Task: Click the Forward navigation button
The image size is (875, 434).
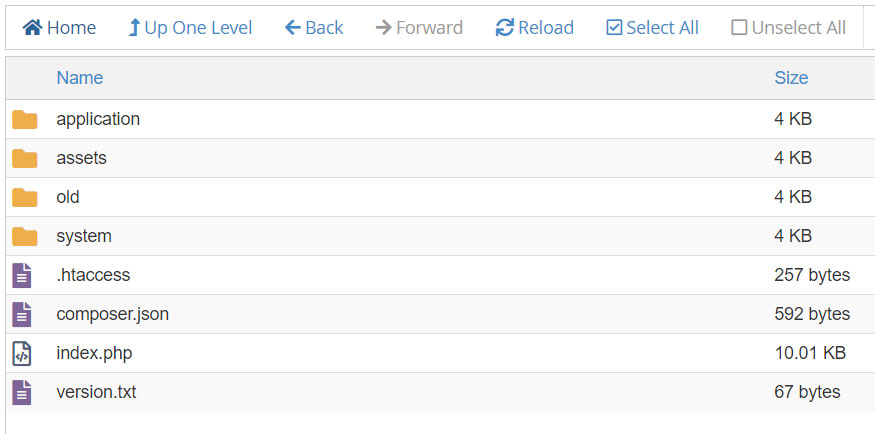Action: tap(419, 28)
